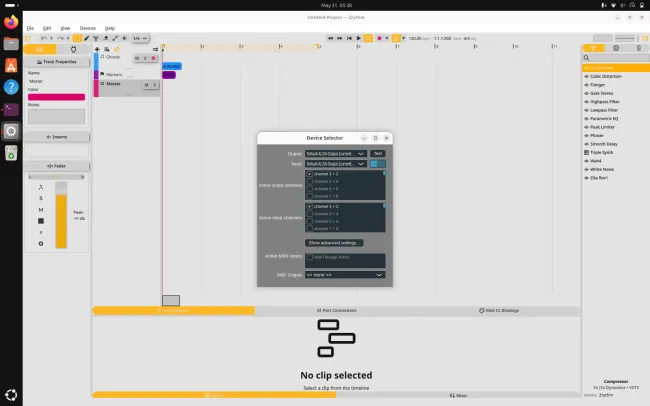
Task: Open undo history dropdown arrow
Action: tap(51, 38)
